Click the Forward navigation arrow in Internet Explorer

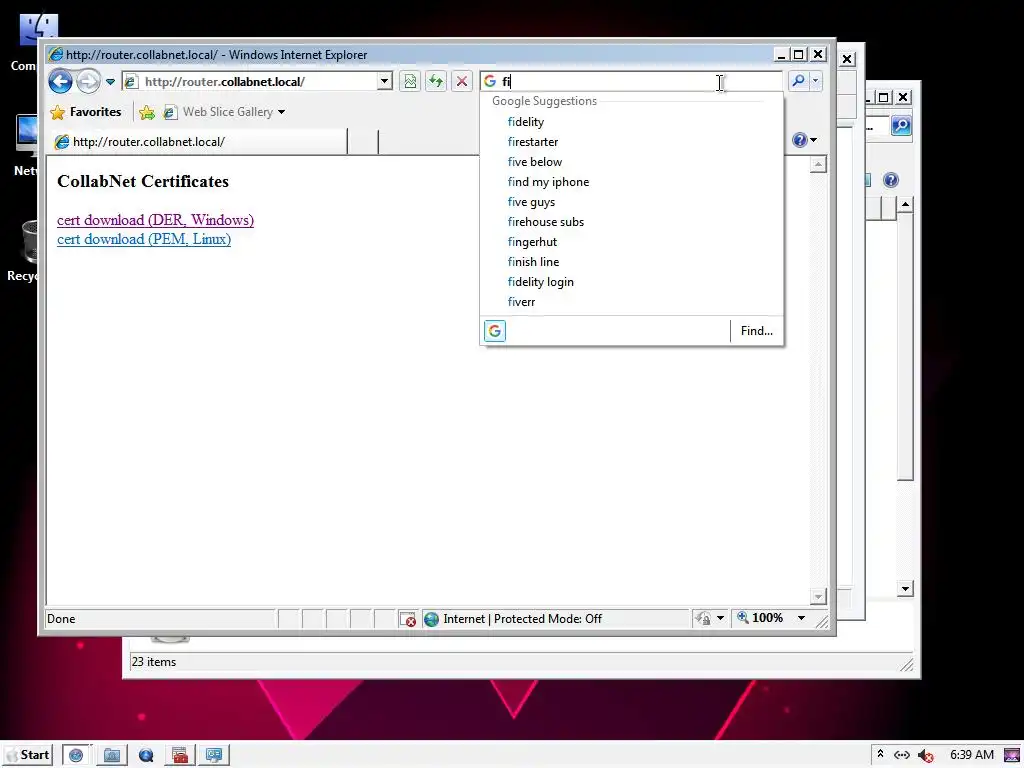[88, 82]
